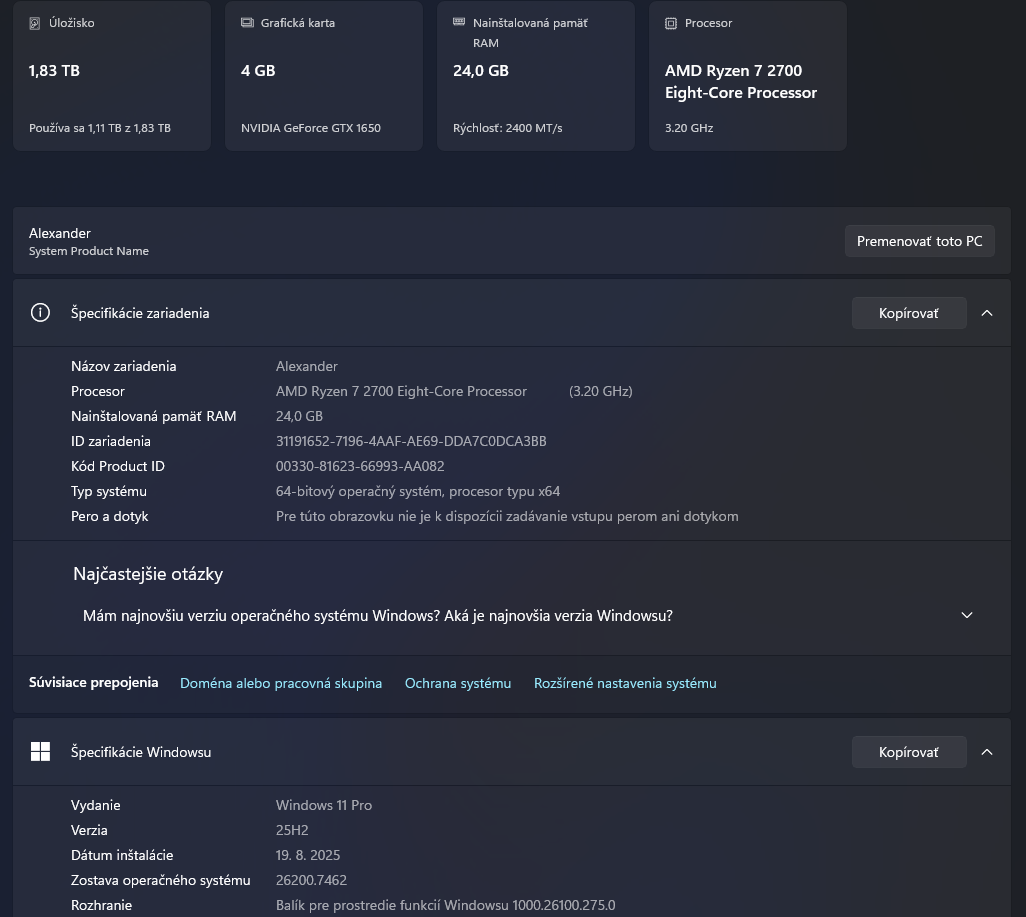Screen dimensions: 1026x917
Task: Select the NVIDIA GeForce GTX 1650 card
Action: (x=324, y=75)
